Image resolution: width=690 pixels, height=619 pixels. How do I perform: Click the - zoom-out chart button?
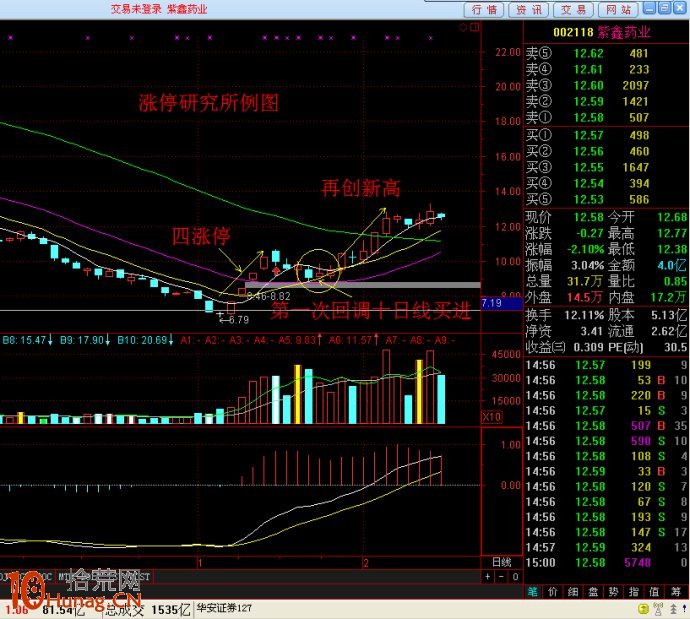[501, 576]
